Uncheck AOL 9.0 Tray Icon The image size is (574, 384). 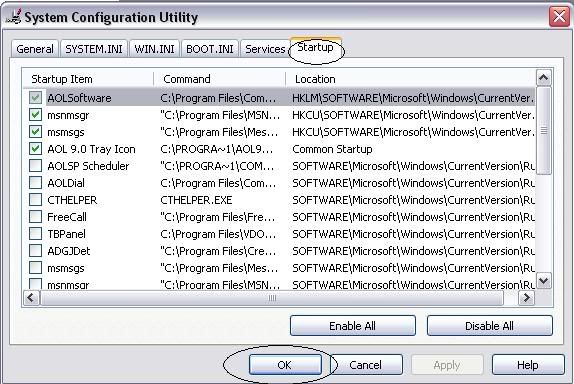tap(36, 149)
